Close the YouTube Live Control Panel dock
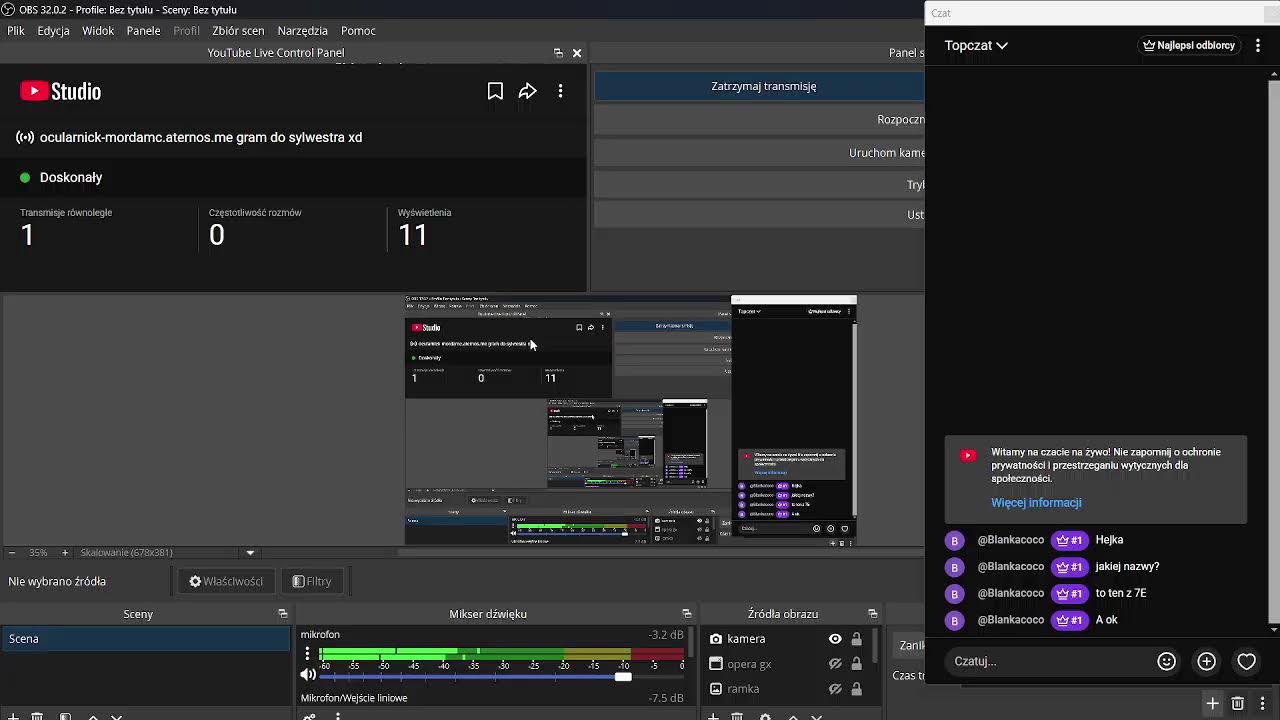This screenshot has width=1280, height=720. pos(577,53)
